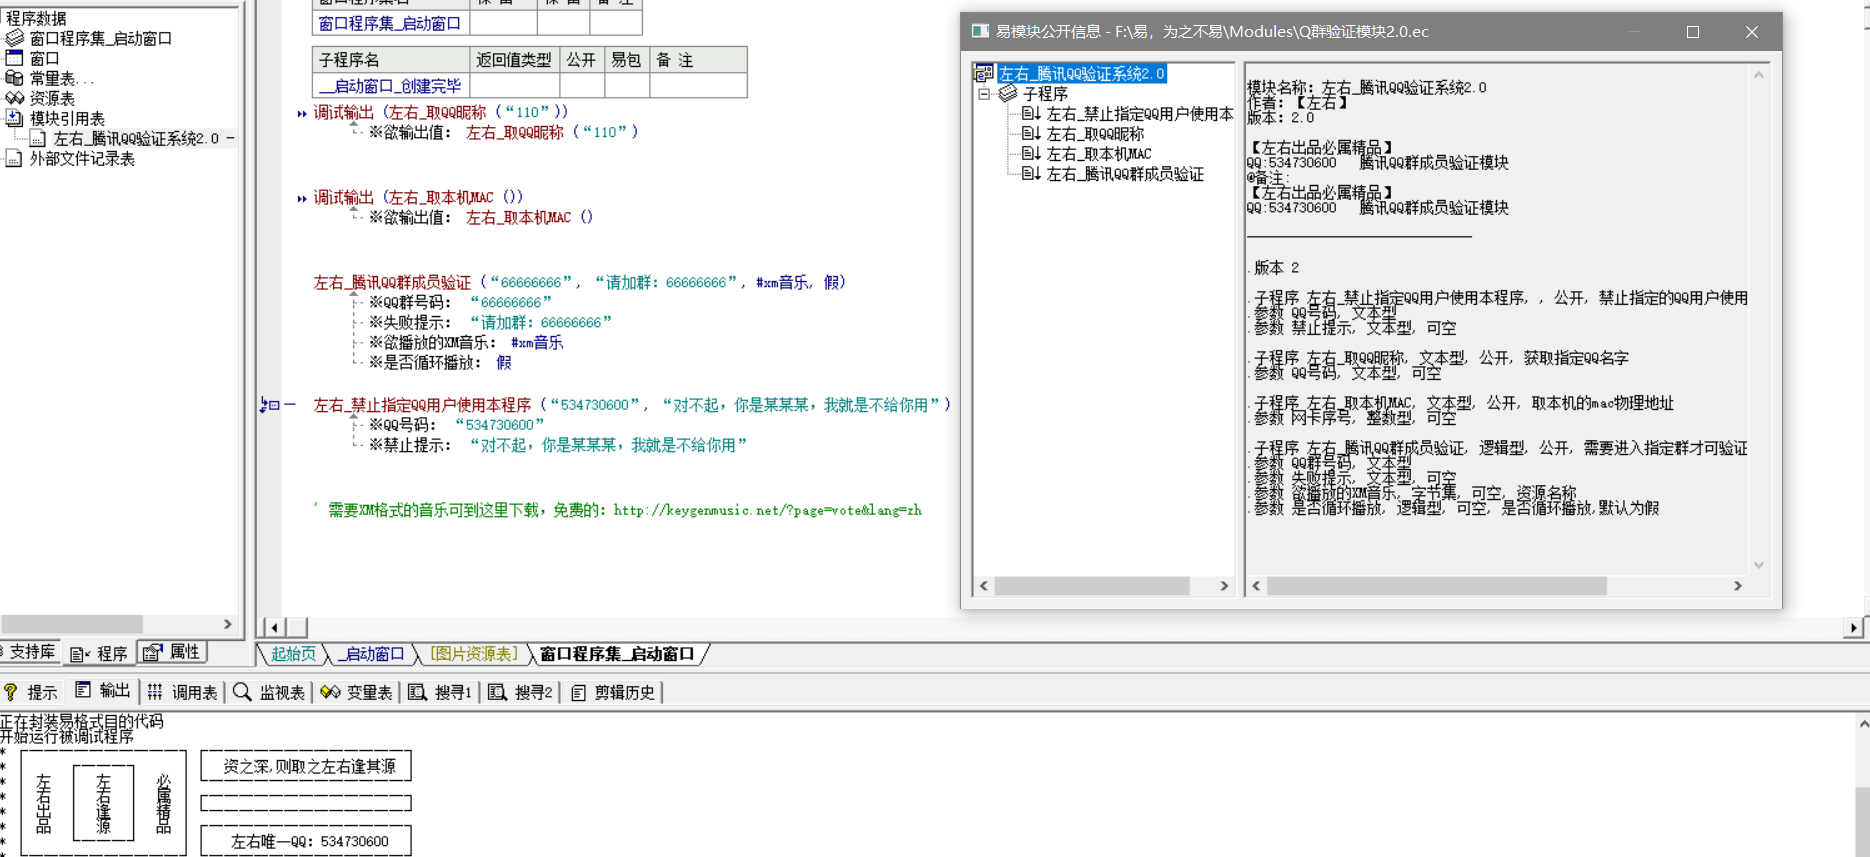Click the 监视表 magnifier icon
The image size is (1870, 857).
242,692
